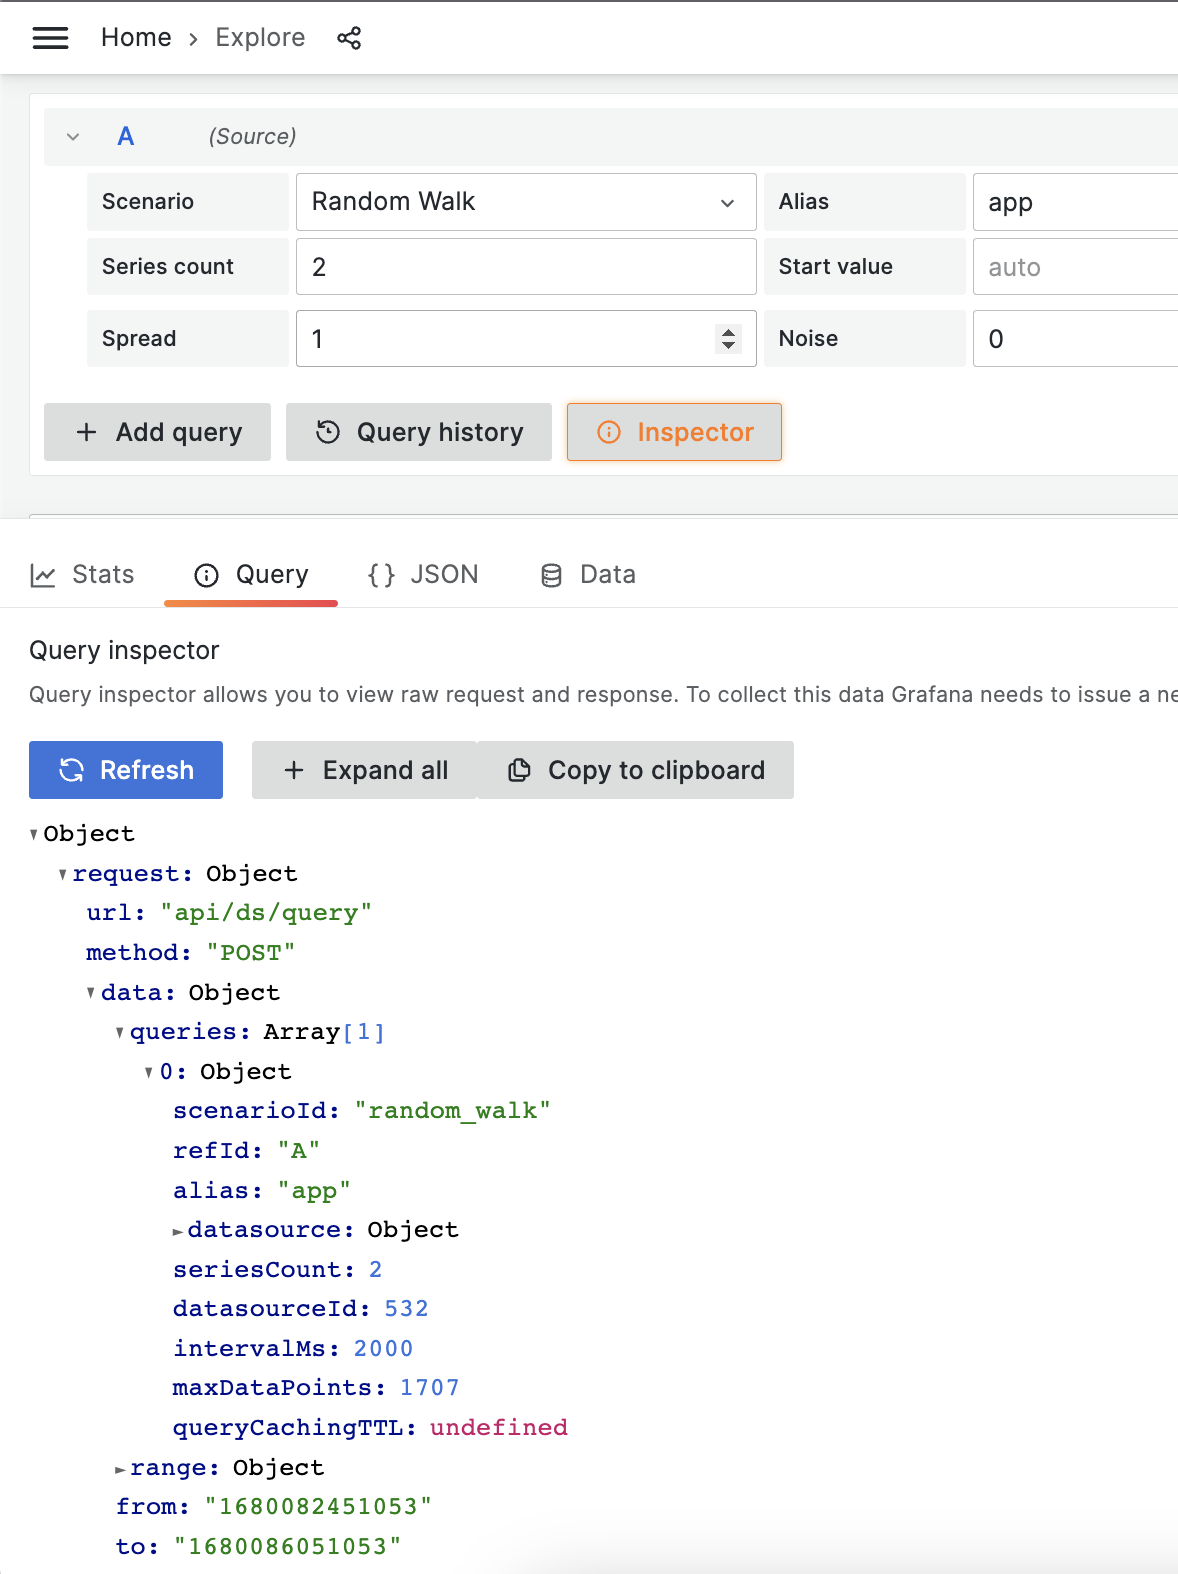The height and width of the screenshot is (1574, 1178).
Task: Copy the query response to clipboard
Action: (x=636, y=770)
